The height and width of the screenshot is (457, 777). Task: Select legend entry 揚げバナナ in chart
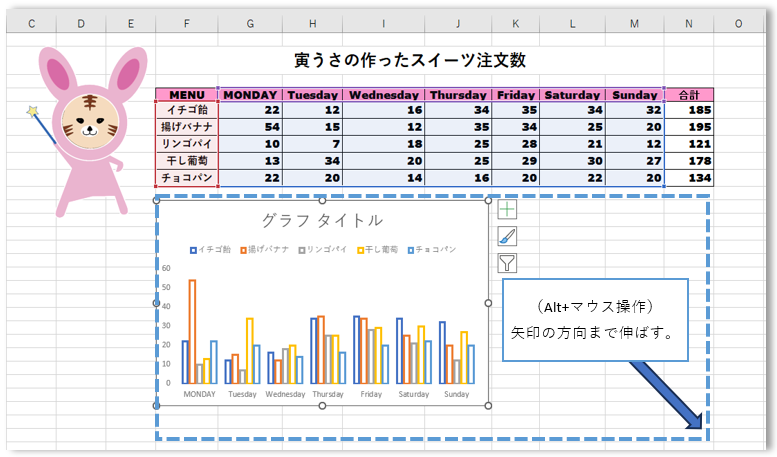(x=265, y=250)
